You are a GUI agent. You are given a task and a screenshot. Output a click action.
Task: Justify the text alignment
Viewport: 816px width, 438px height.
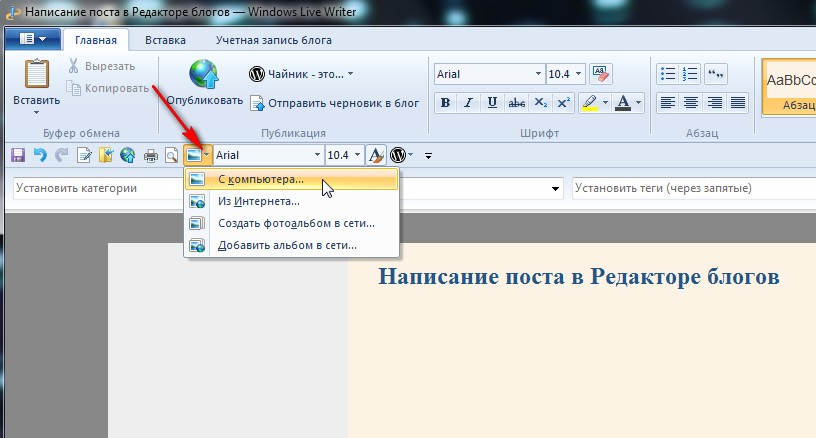(x=738, y=102)
